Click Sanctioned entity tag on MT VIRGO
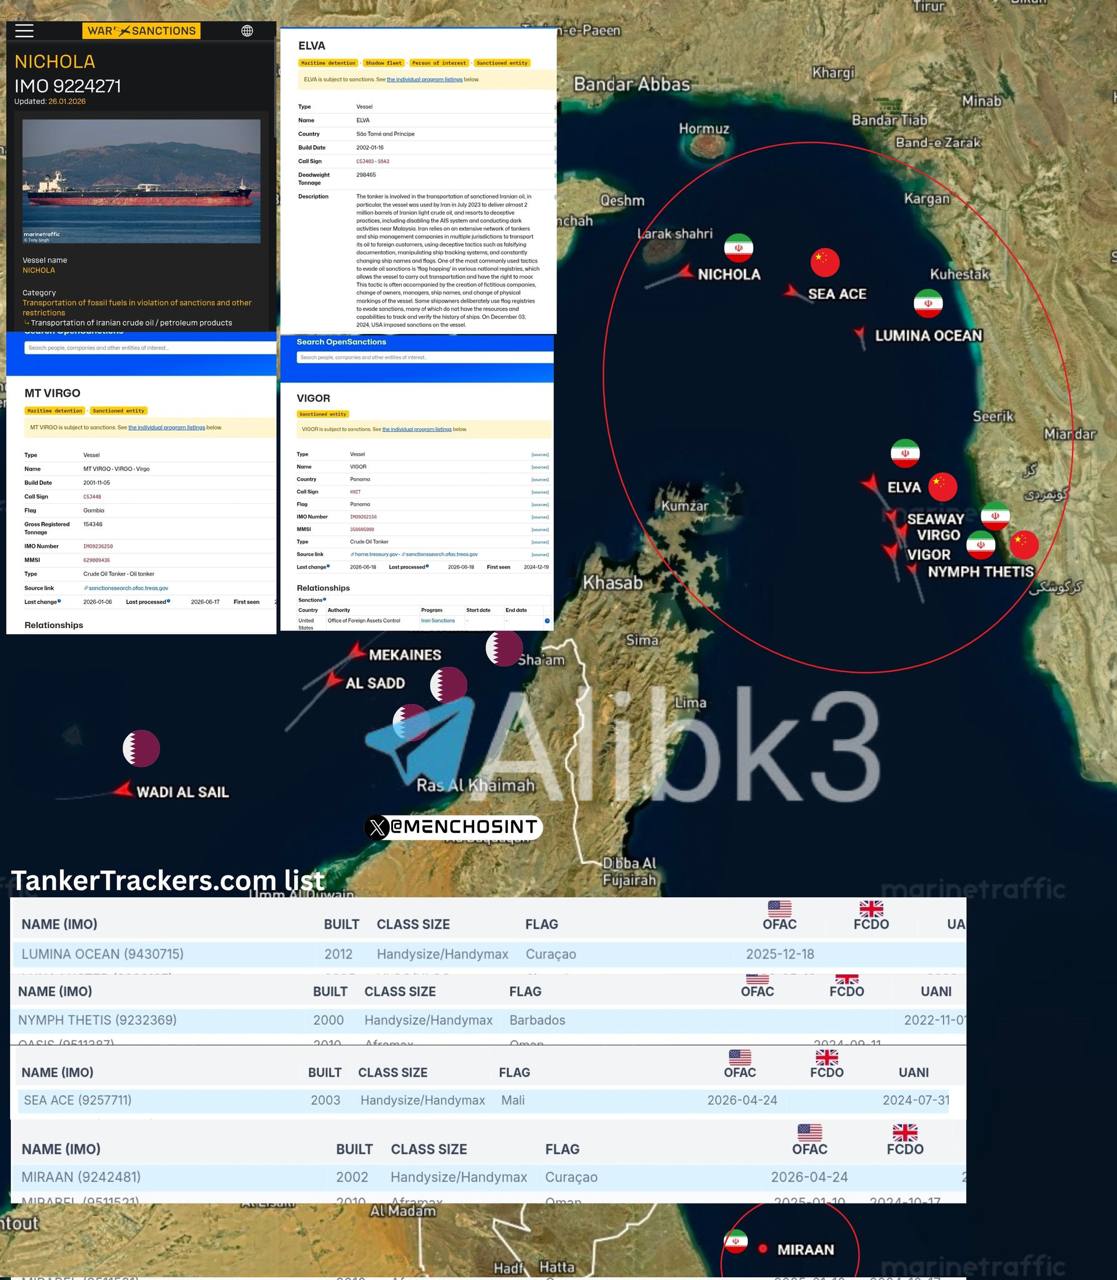 (x=119, y=411)
